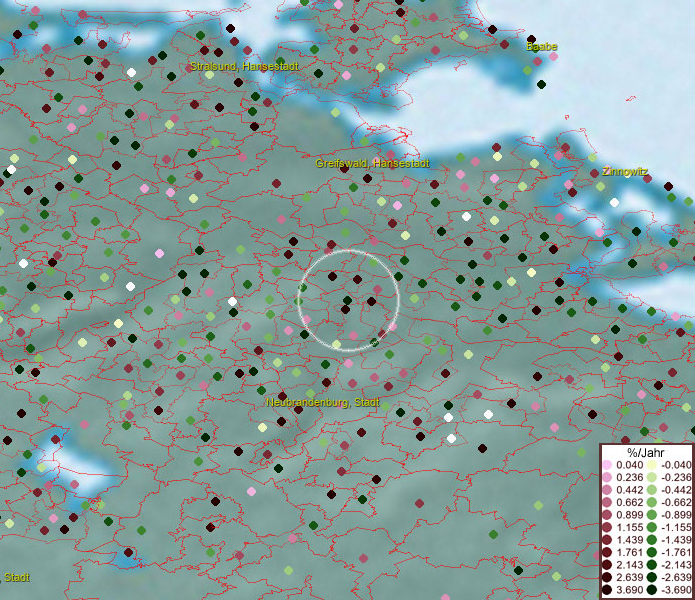This screenshot has width=695, height=600.
Task: Pick the 0.442 pink legend swatch
Action: 607,490
